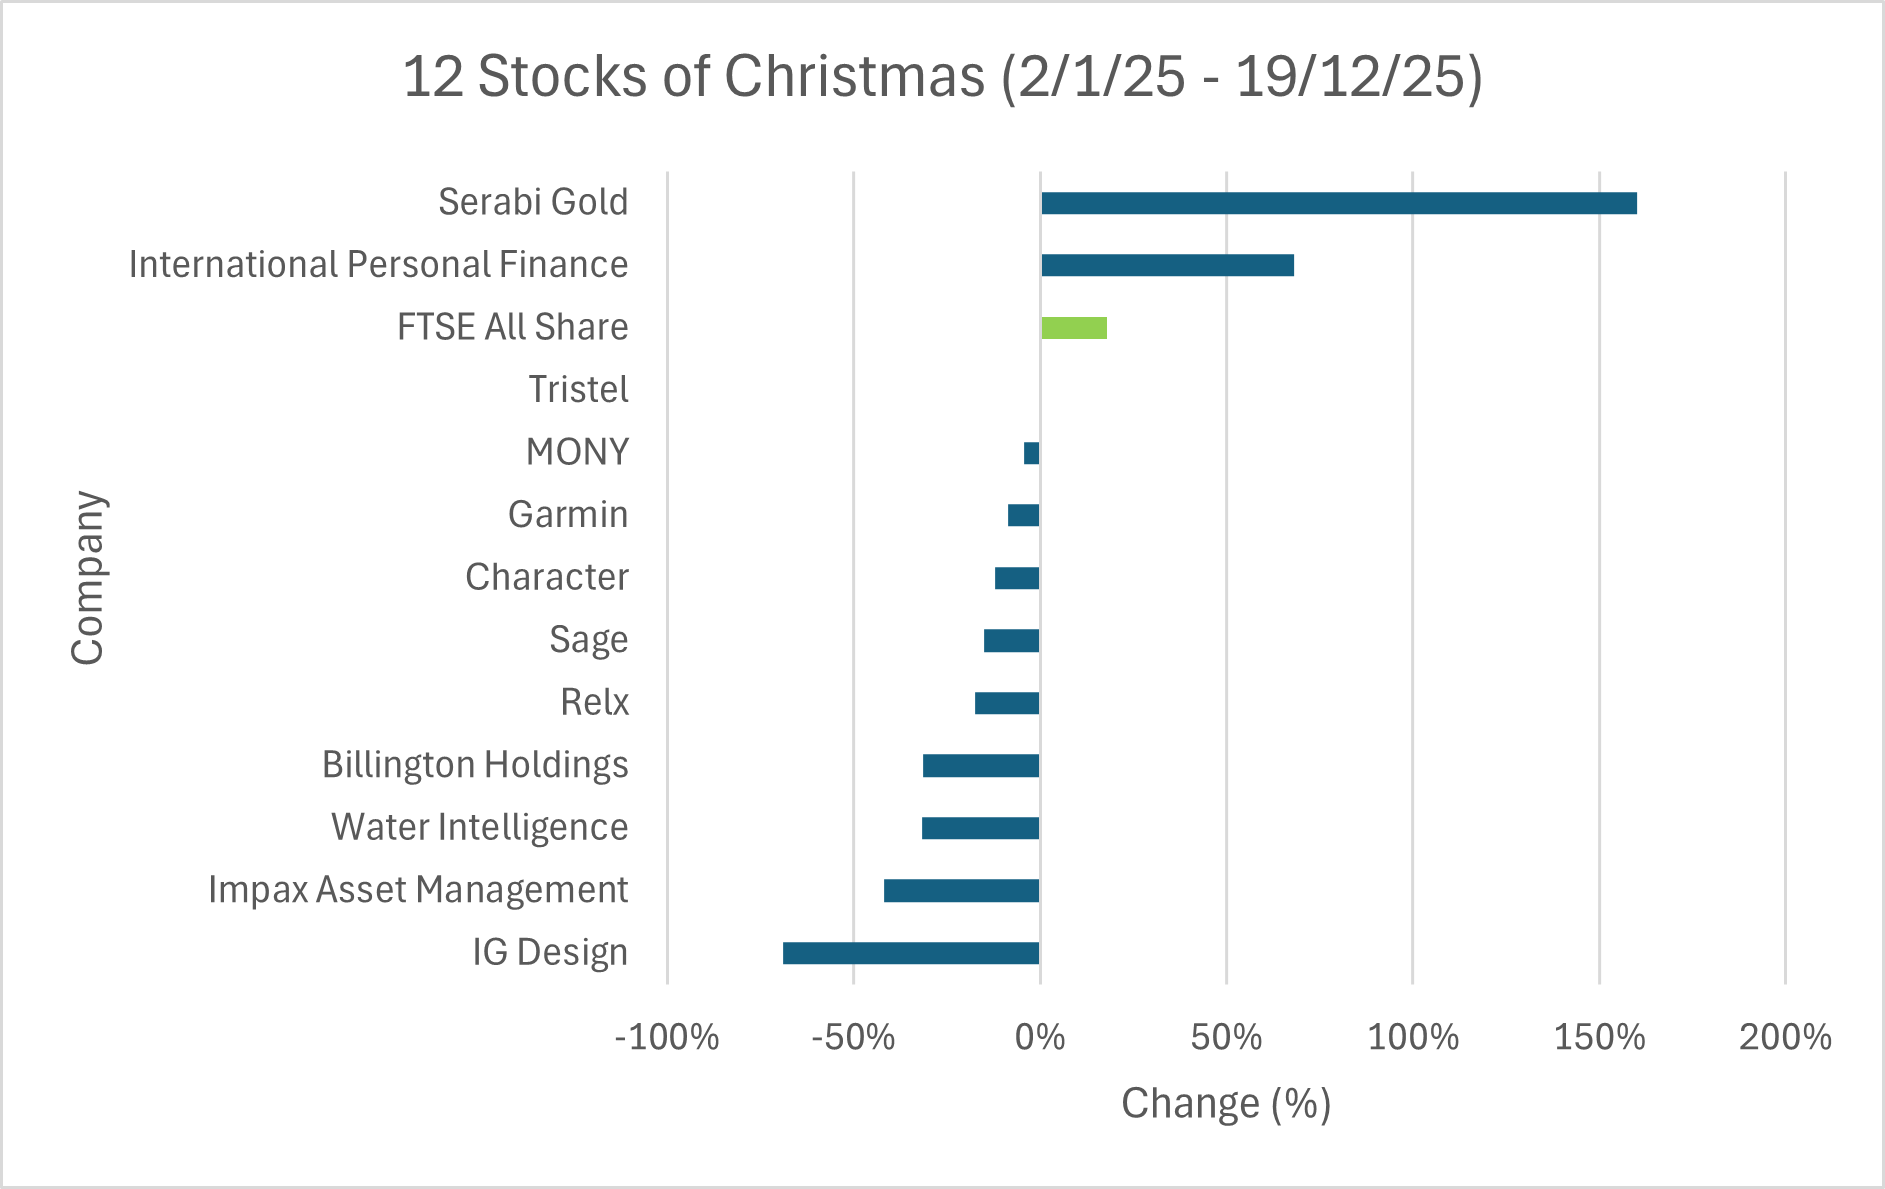Click the Company vertical axis title
The image size is (1885, 1189).
[88, 578]
